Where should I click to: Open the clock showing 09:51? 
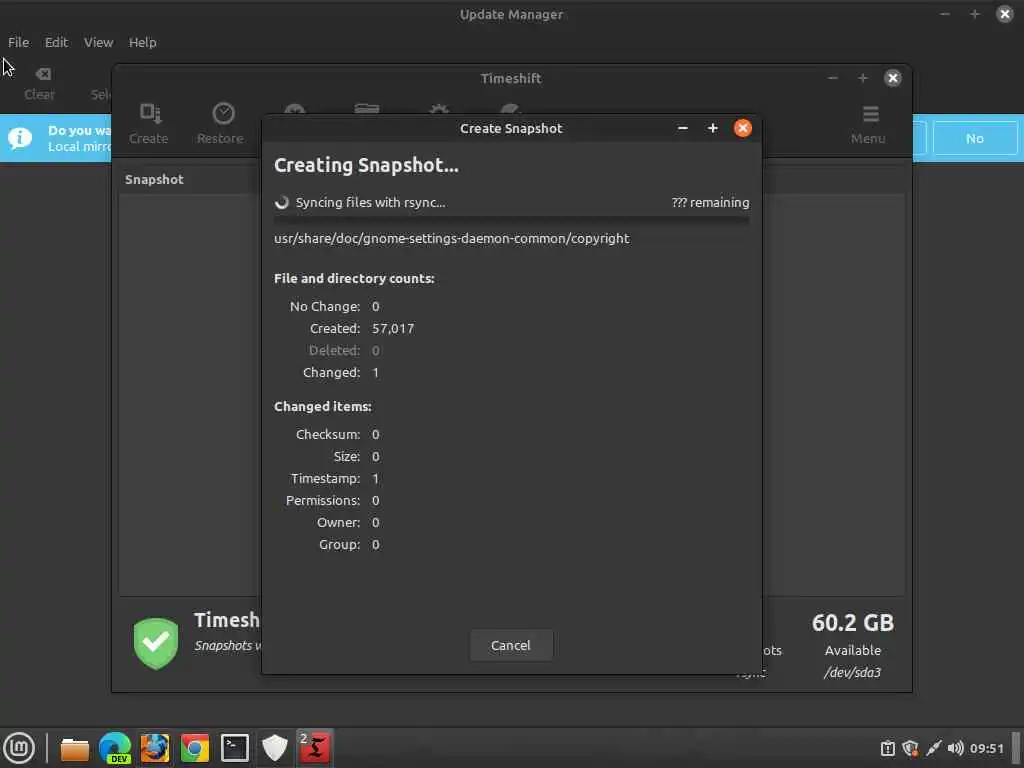pyautogui.click(x=986, y=748)
